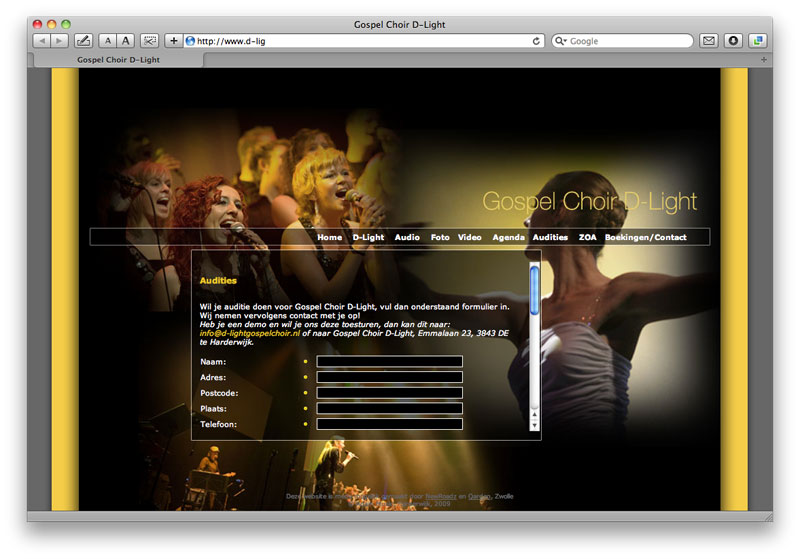The height and width of the screenshot is (559, 800).
Task: Open the Audities menu item
Action: tap(550, 237)
